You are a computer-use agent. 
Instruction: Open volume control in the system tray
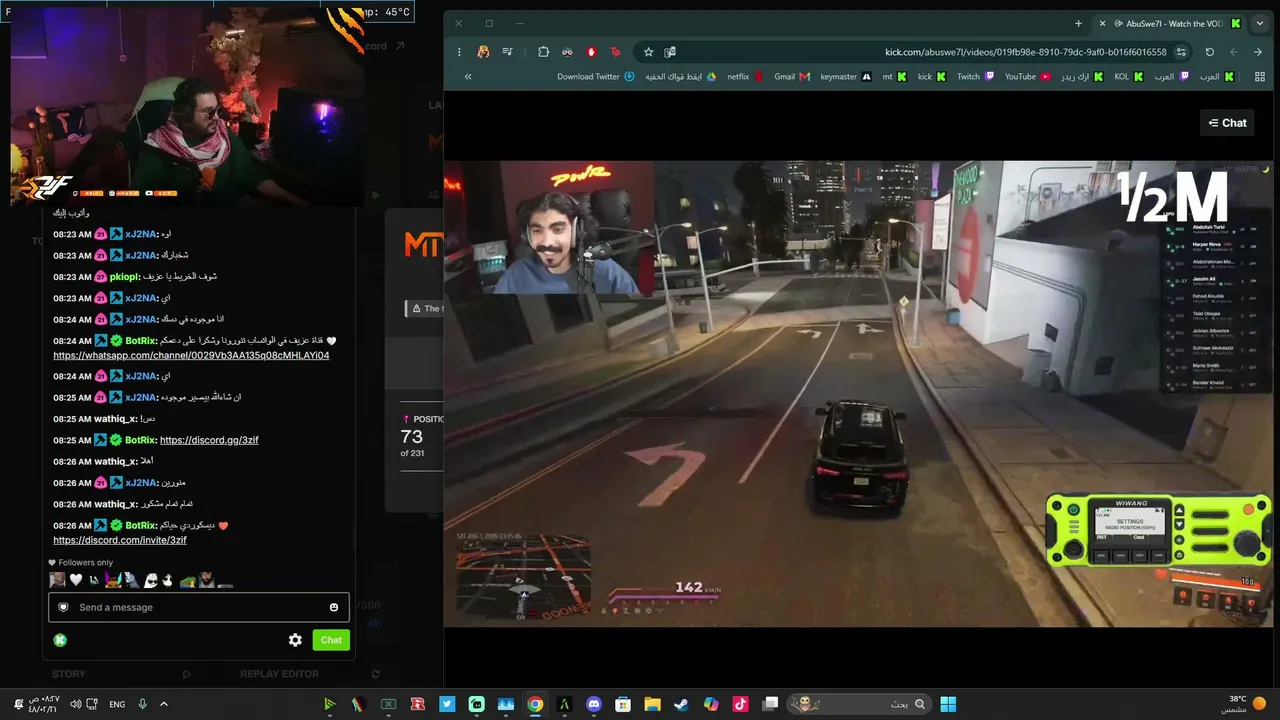(75, 704)
